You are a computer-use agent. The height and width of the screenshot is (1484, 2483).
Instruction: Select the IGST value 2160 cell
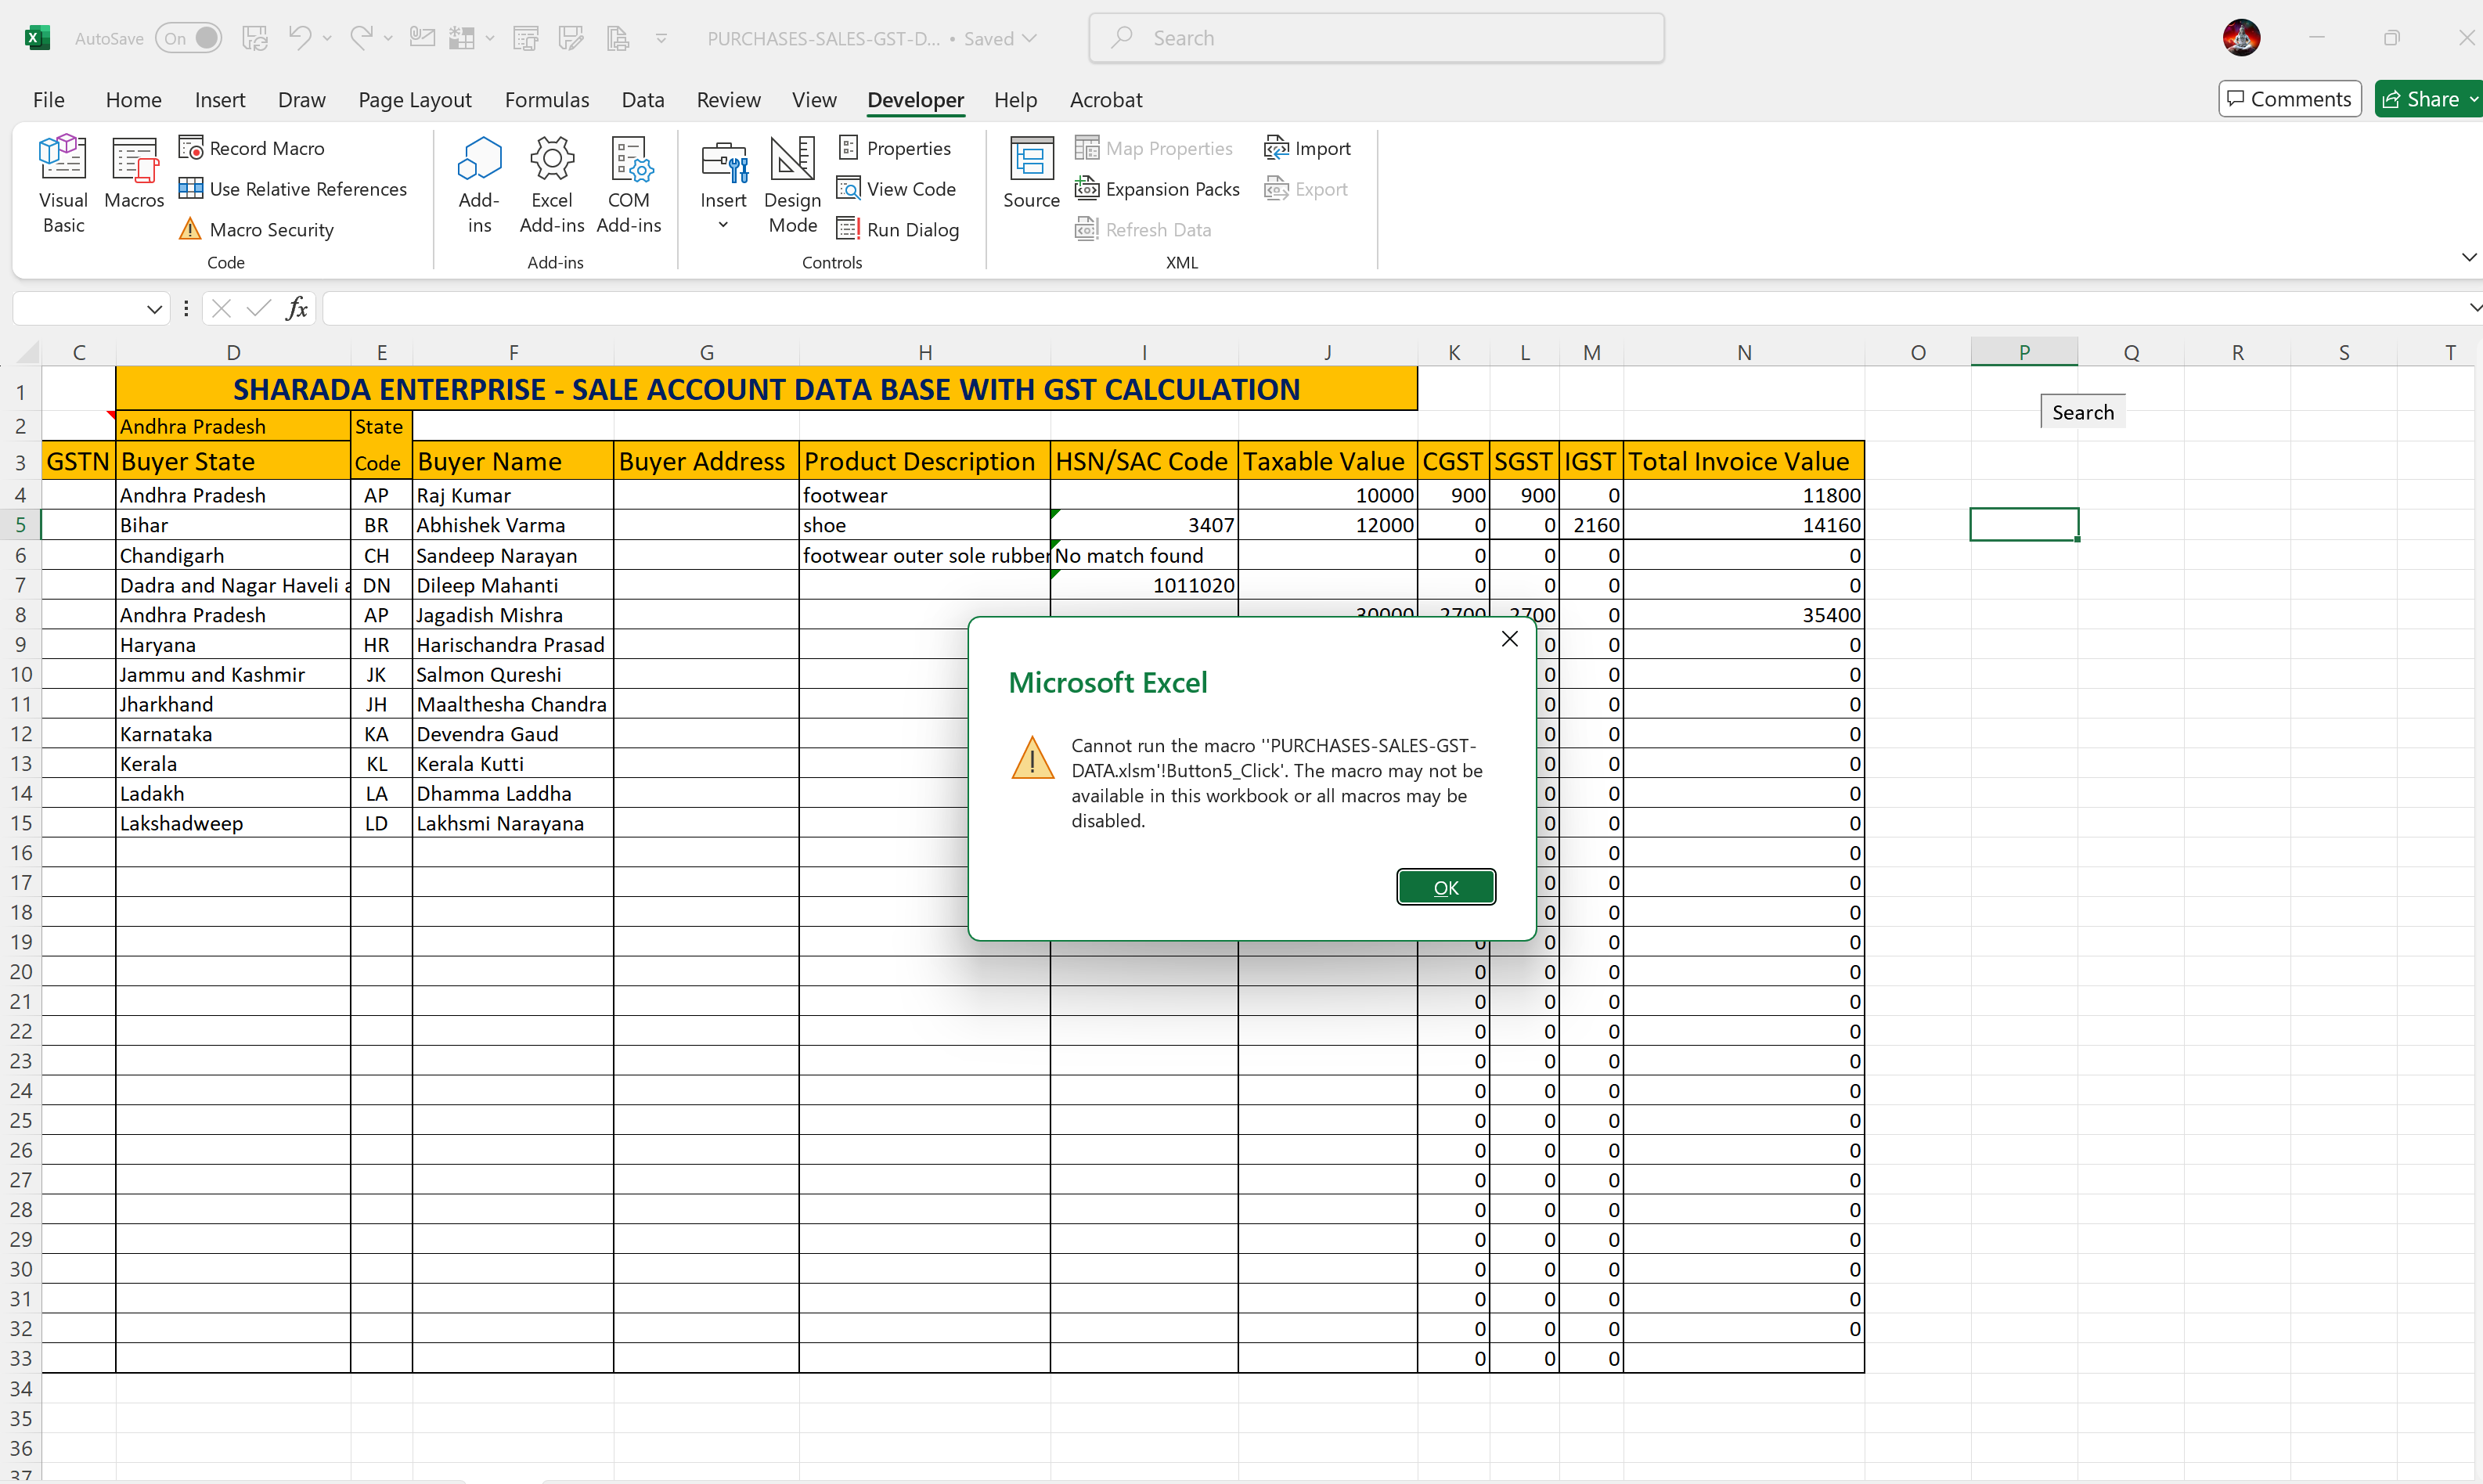pos(1592,525)
